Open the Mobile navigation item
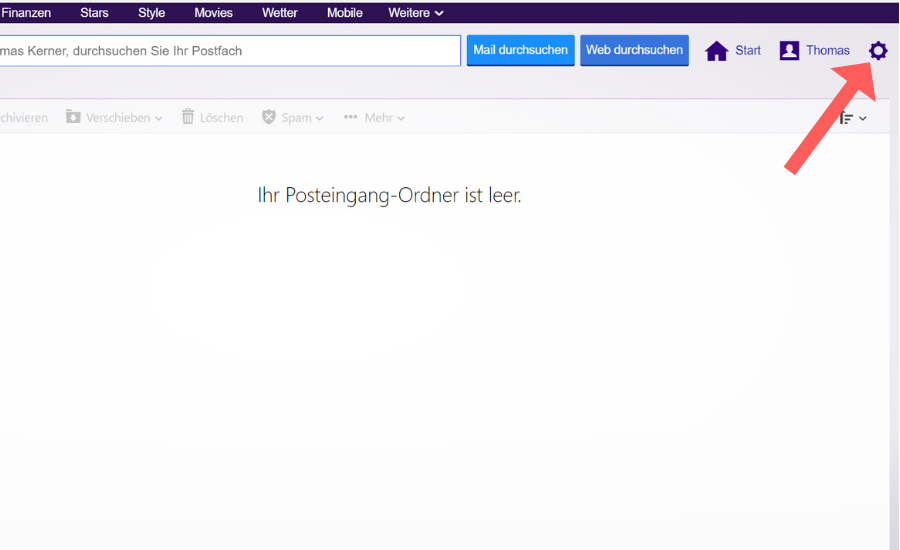The width and height of the screenshot is (900, 550). 344,13
